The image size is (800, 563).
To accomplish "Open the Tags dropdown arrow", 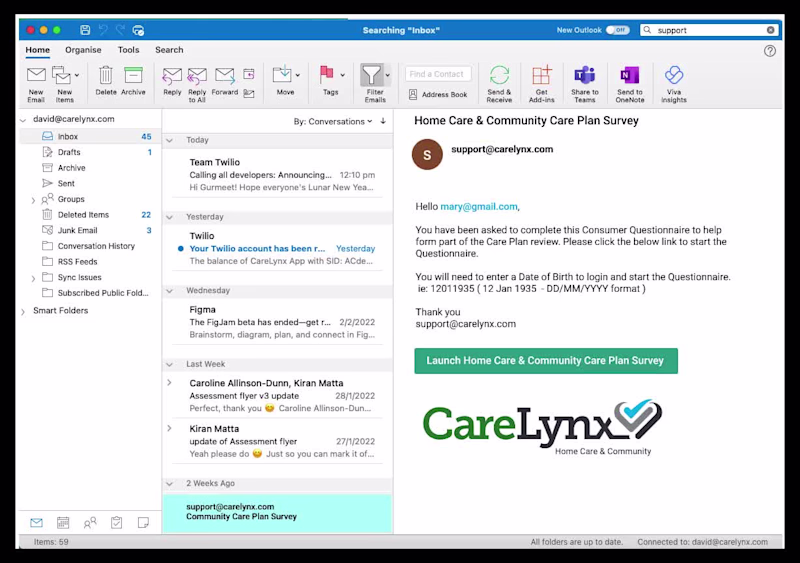I will pyautogui.click(x=342, y=76).
